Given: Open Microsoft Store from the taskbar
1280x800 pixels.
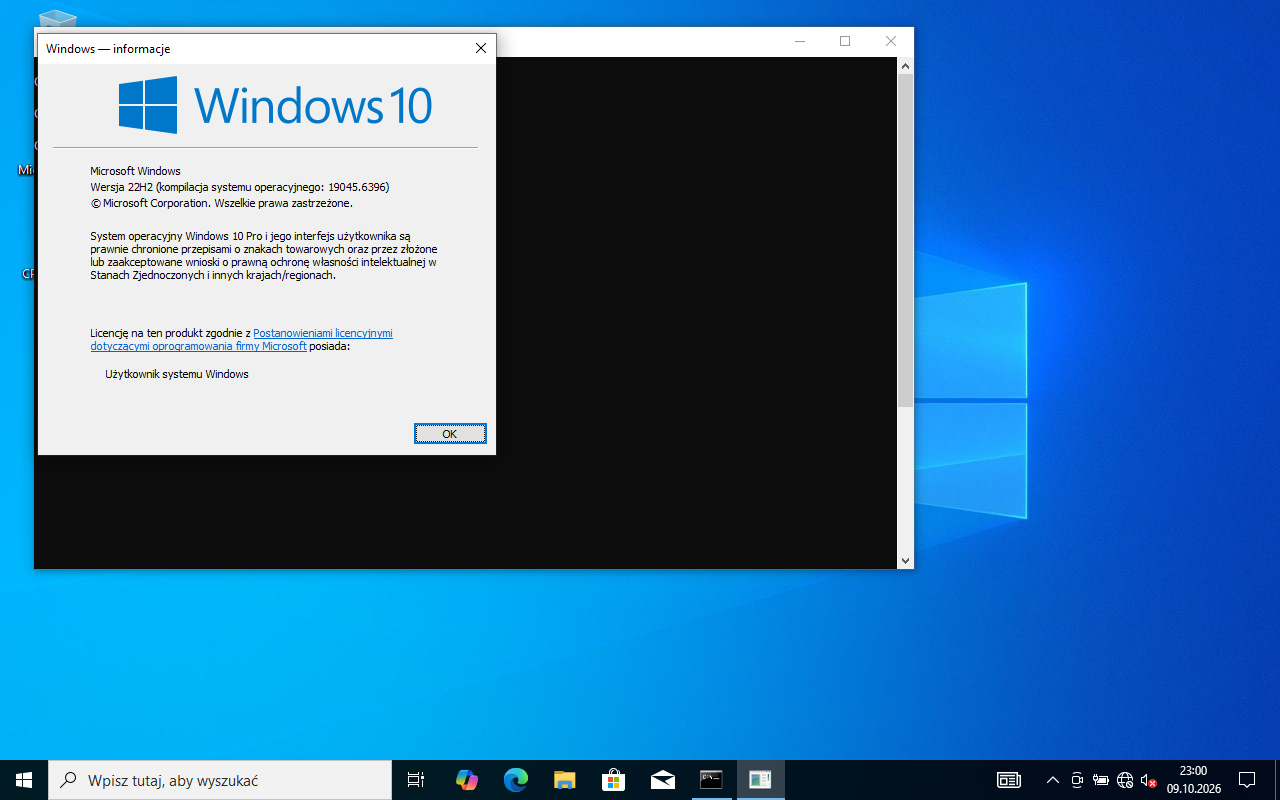Looking at the screenshot, I should tap(613, 780).
